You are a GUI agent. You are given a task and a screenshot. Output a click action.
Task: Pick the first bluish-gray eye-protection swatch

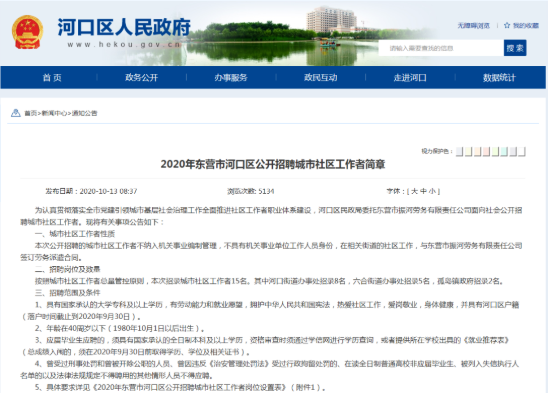(460, 151)
